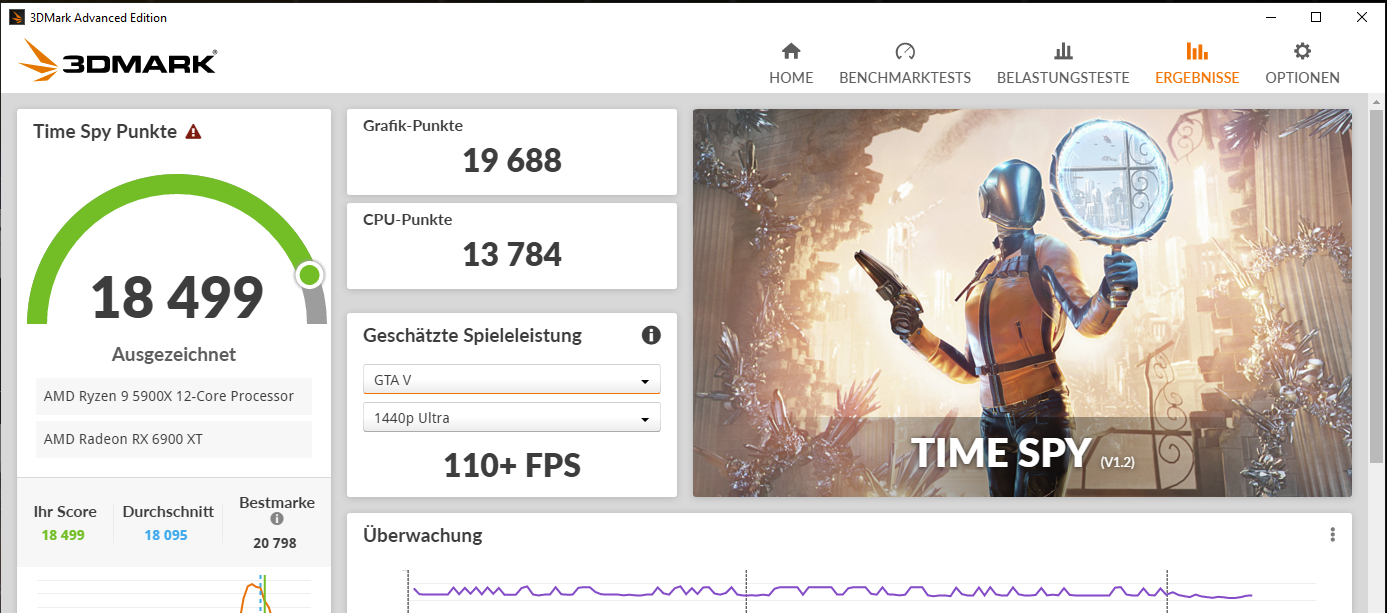This screenshot has width=1387, height=613.
Task: Click the Überwachung panel heading
Action: [x=422, y=535]
